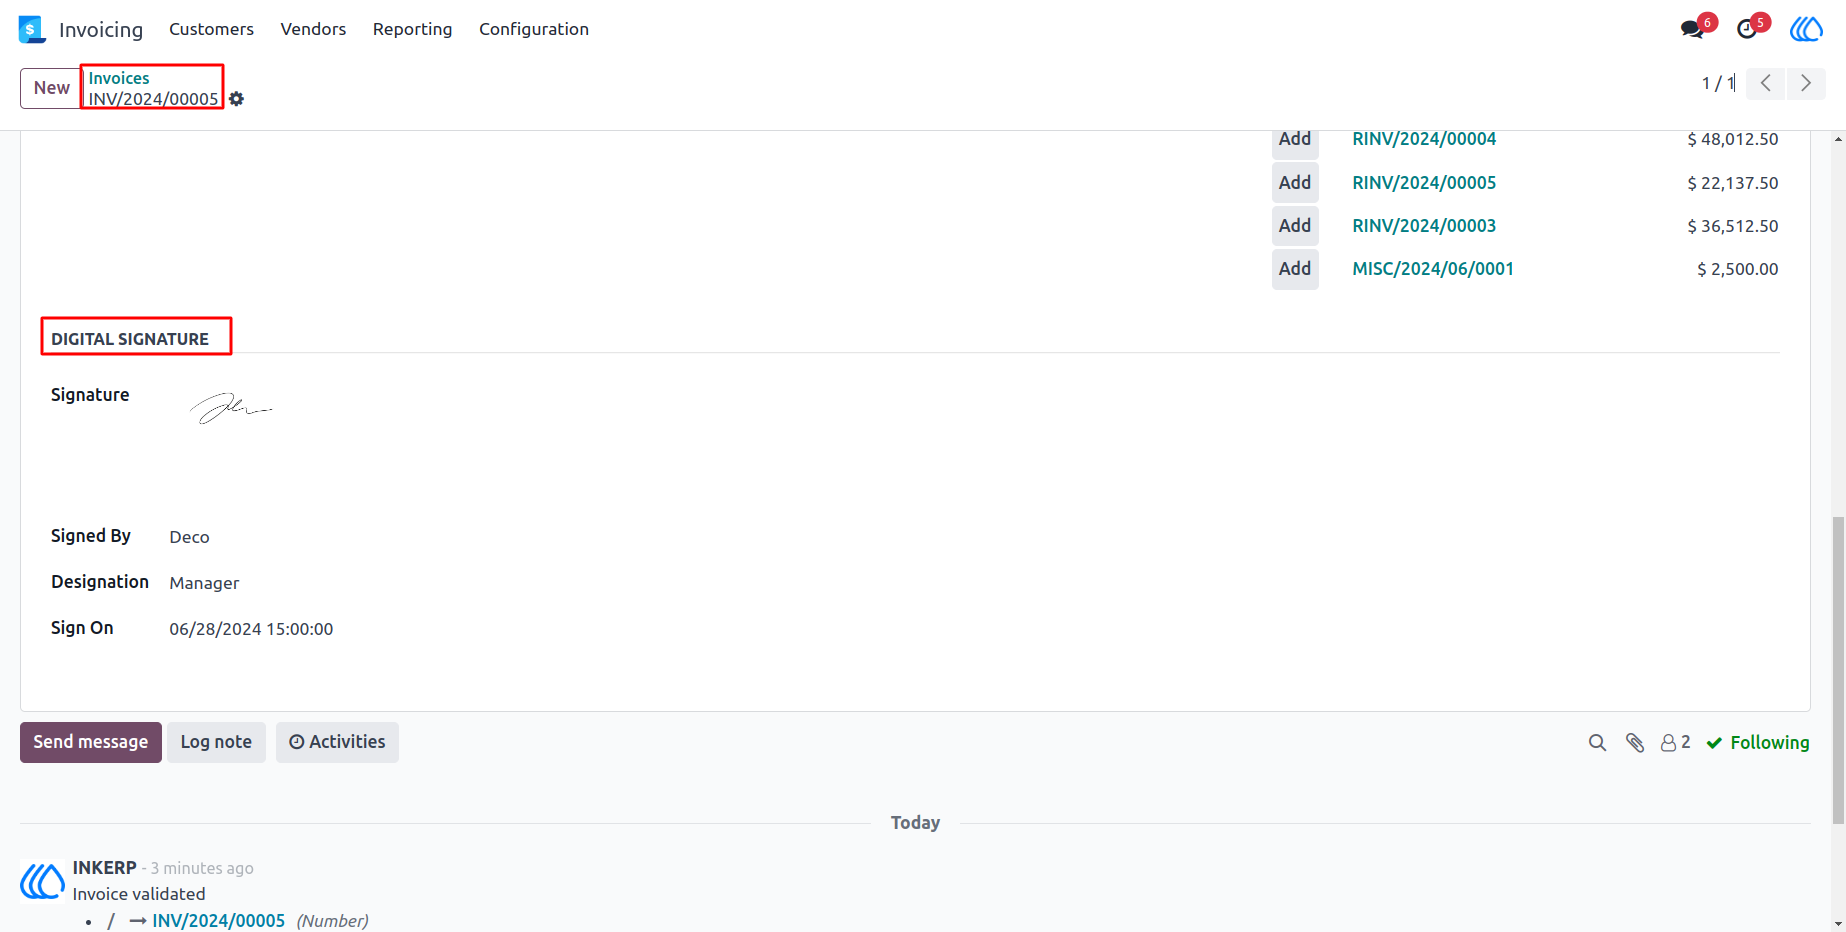Click the amount $ 2,500.00
This screenshot has height=932, width=1846.
point(1738,269)
